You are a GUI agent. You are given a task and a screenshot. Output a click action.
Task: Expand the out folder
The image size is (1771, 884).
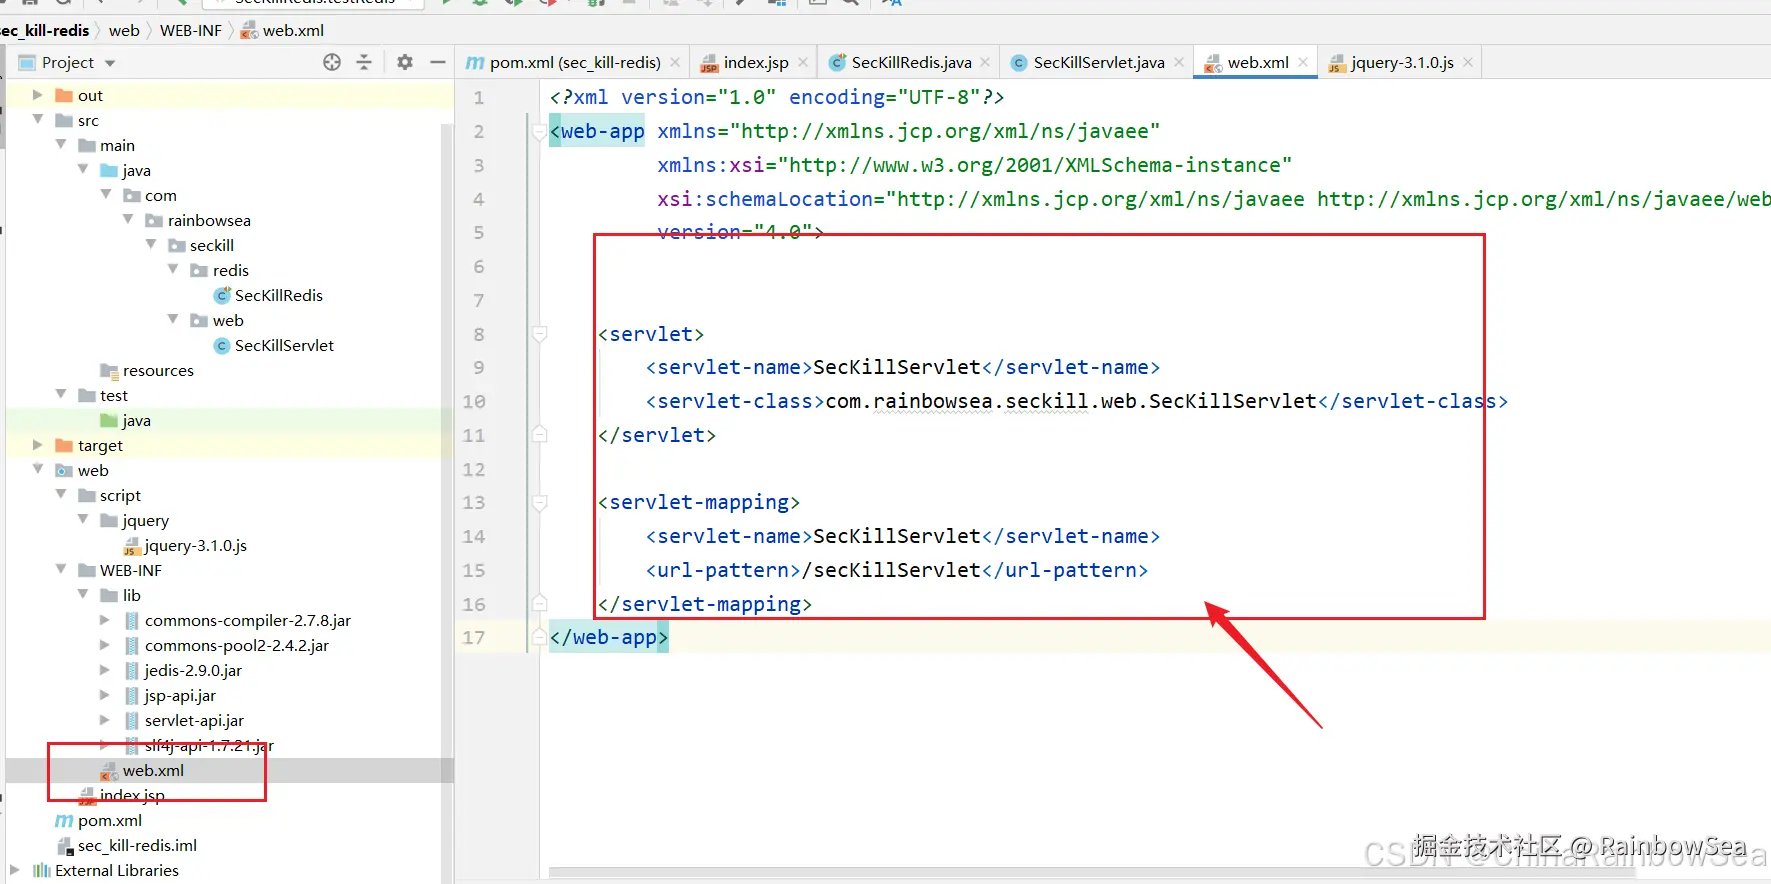tap(38, 95)
